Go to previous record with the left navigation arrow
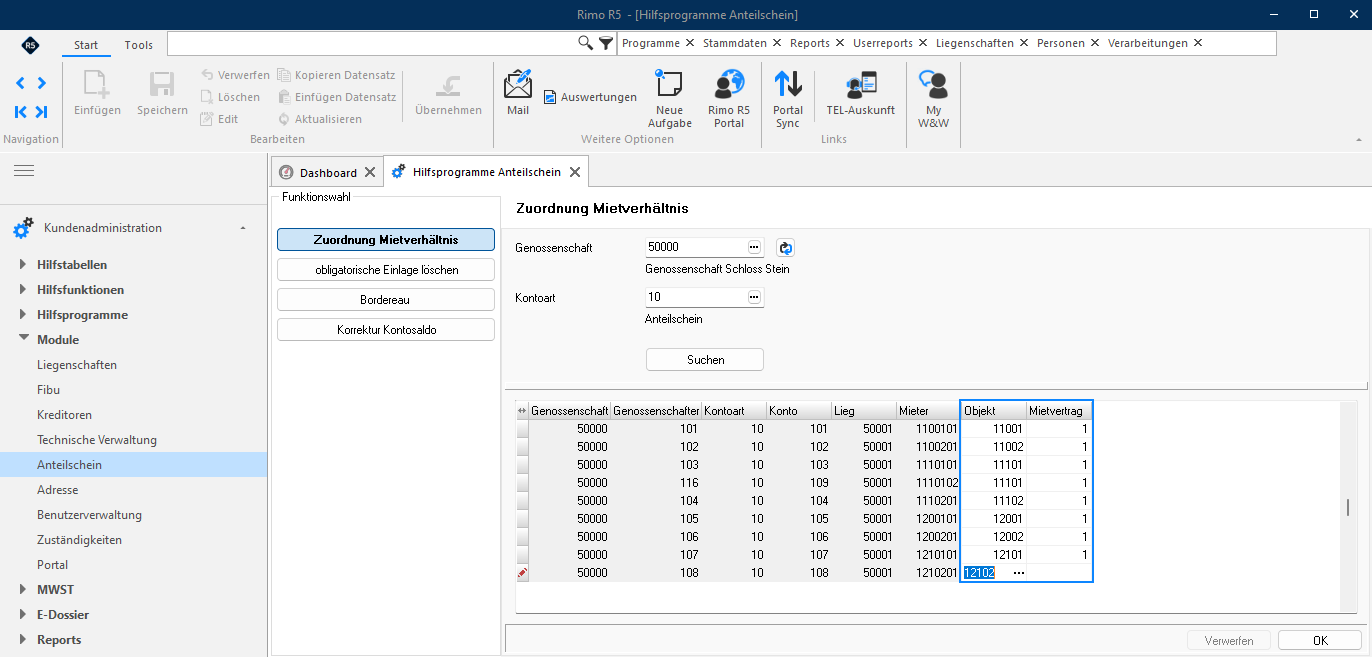 [x=21, y=83]
